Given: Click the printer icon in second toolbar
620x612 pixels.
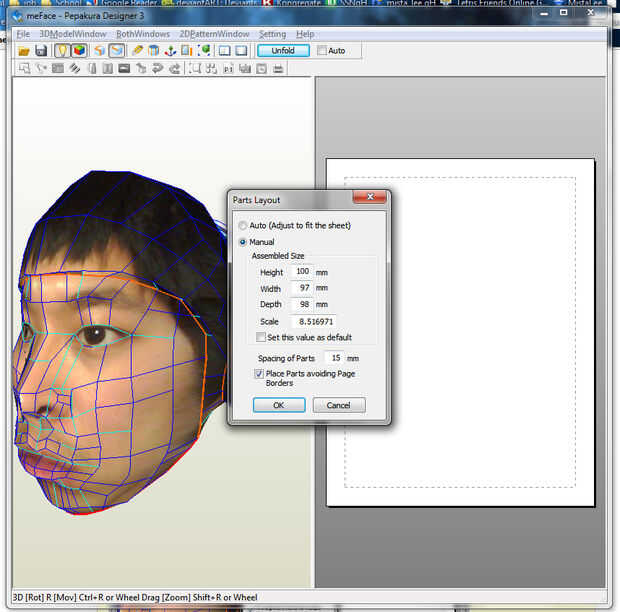Looking at the screenshot, I should (277, 69).
